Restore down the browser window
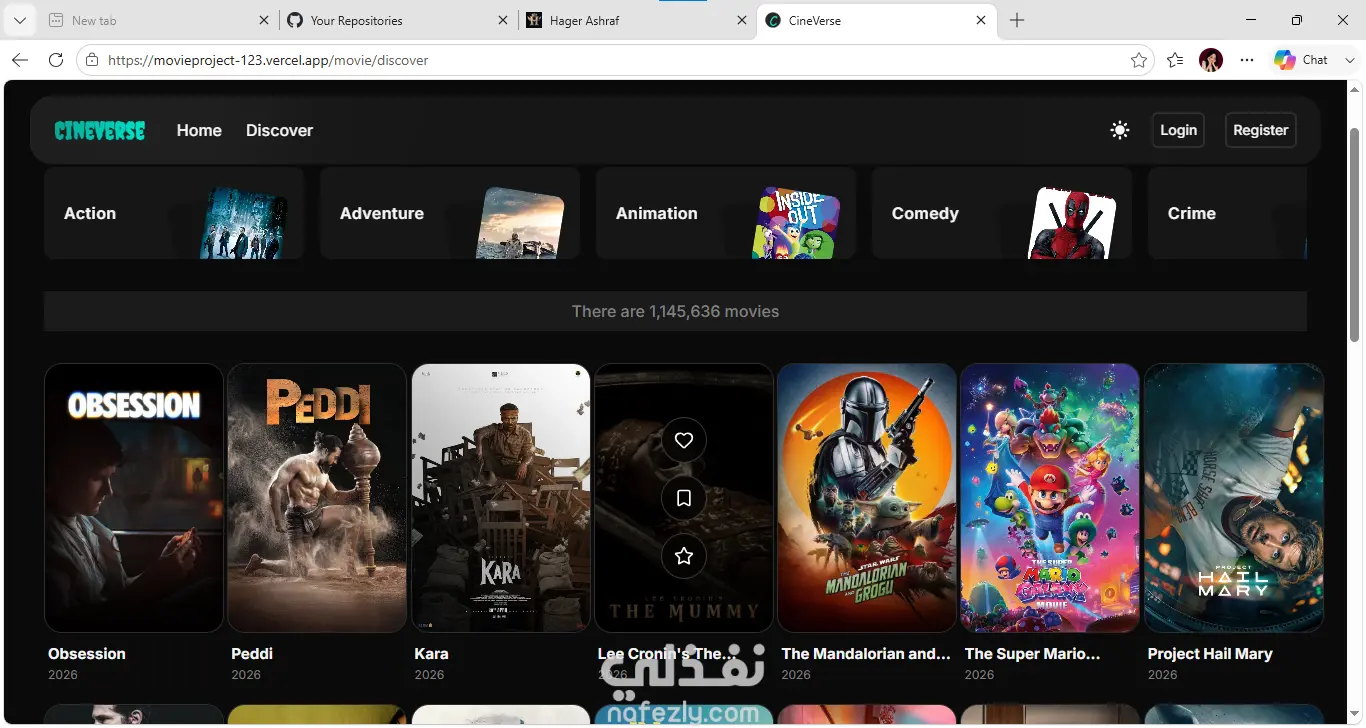The image size is (1366, 728). (1297, 20)
